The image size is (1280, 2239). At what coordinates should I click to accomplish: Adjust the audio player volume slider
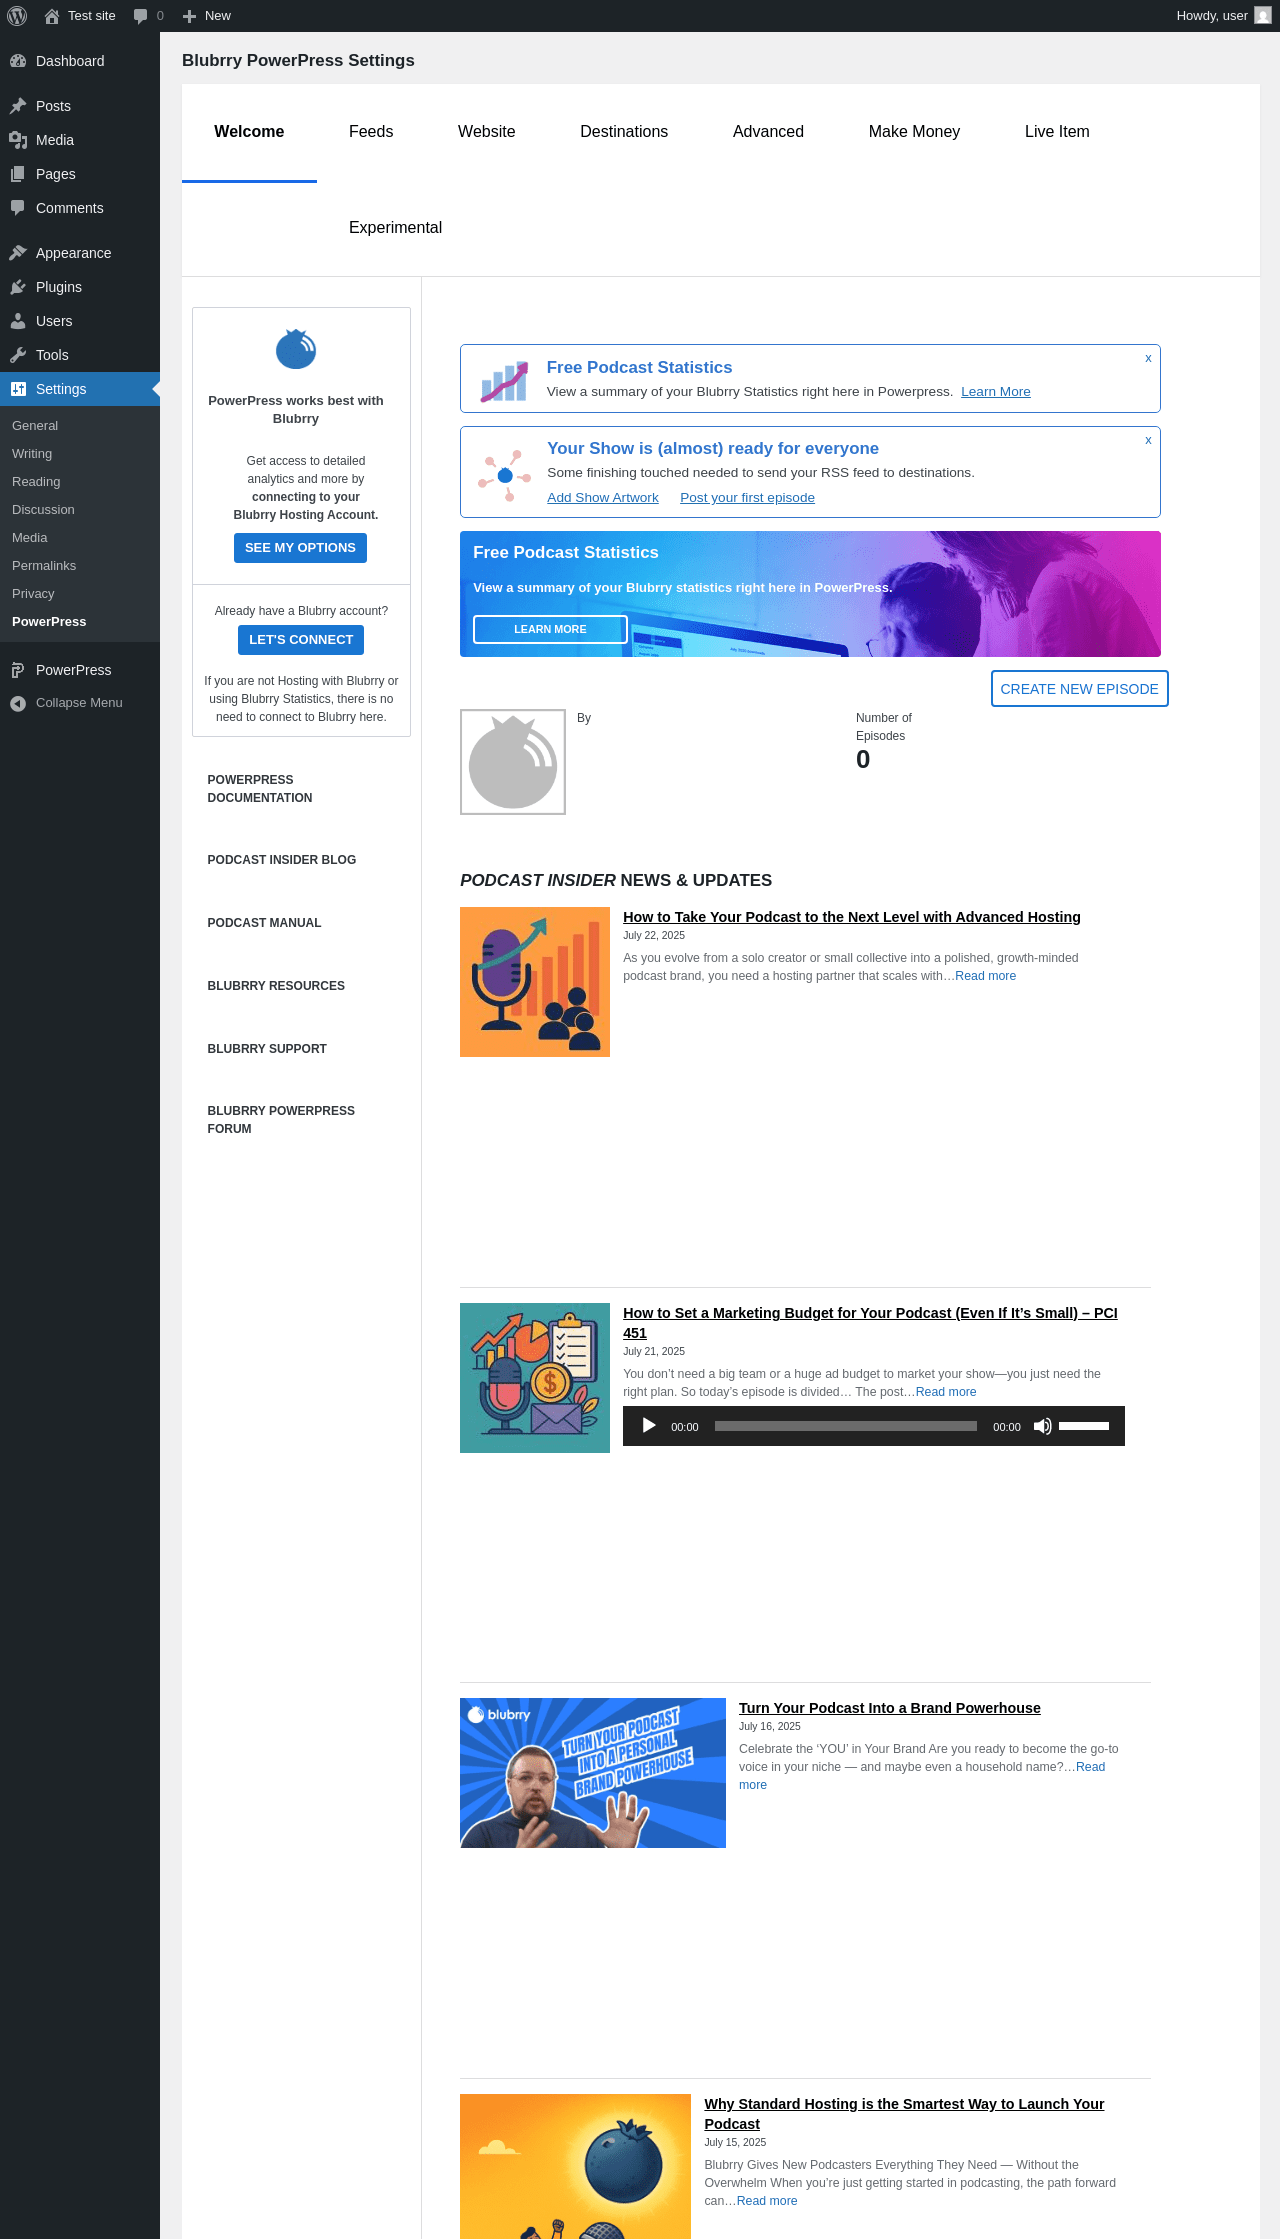1084,1426
